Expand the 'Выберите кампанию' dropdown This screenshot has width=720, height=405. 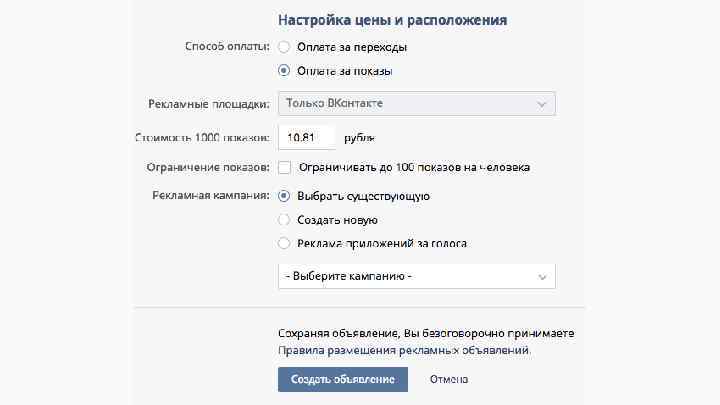pyautogui.click(x=416, y=276)
